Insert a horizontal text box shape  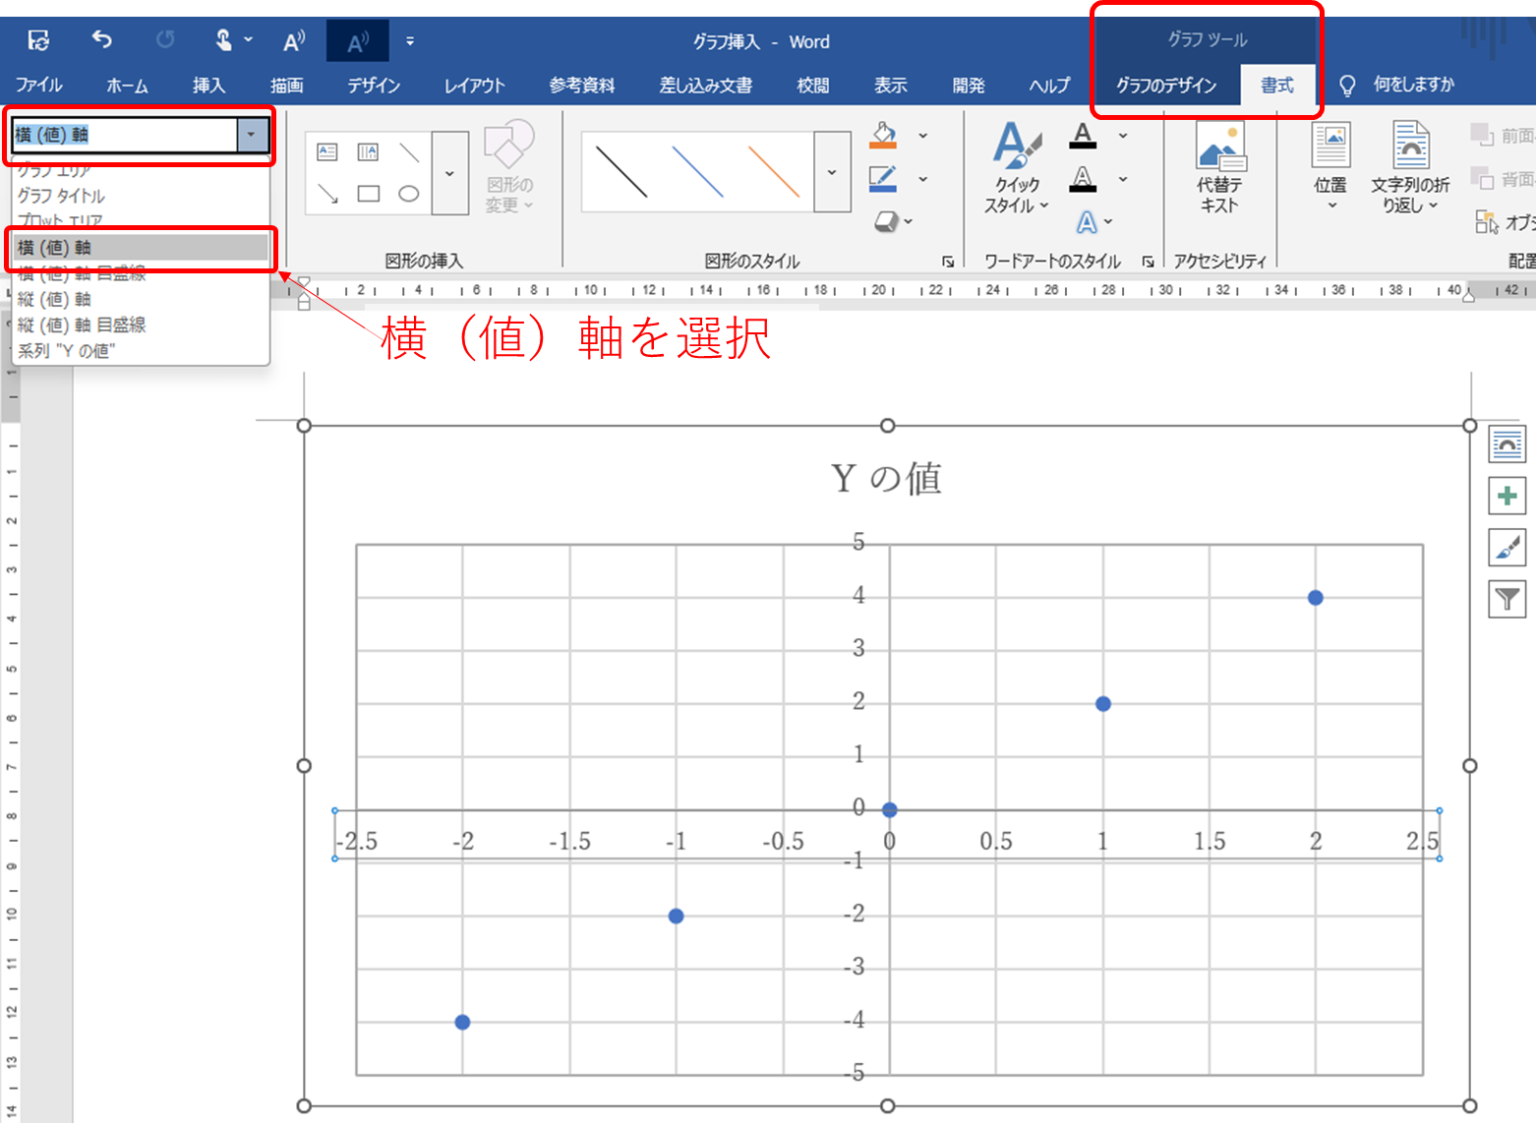pos(326,151)
